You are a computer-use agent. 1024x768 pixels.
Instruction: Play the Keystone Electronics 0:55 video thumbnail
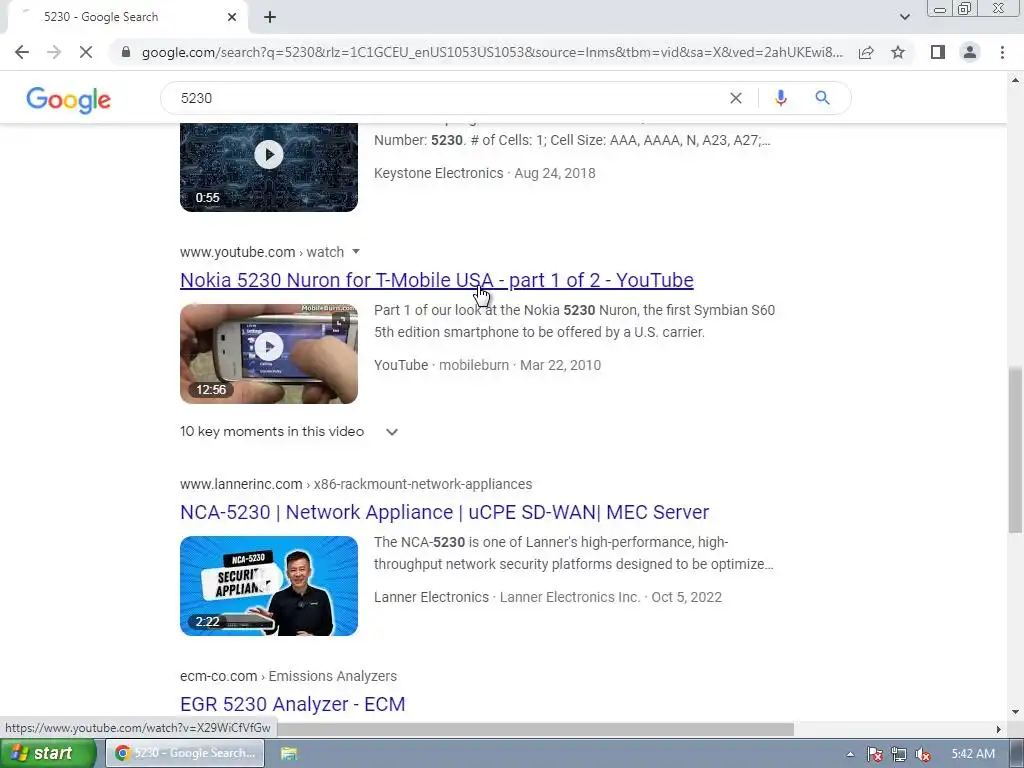[268, 167]
